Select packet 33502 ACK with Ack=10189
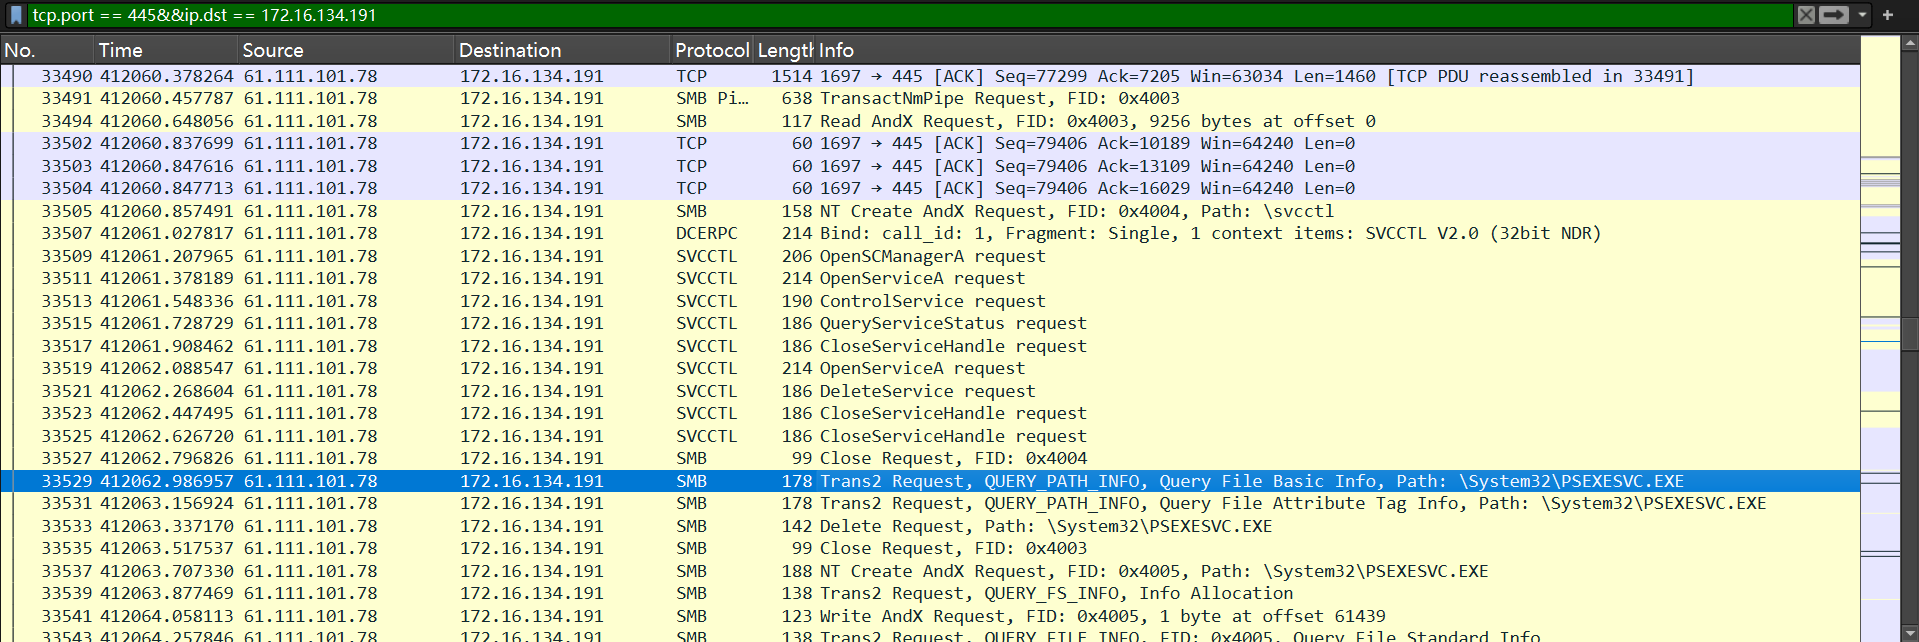 [x=930, y=143]
